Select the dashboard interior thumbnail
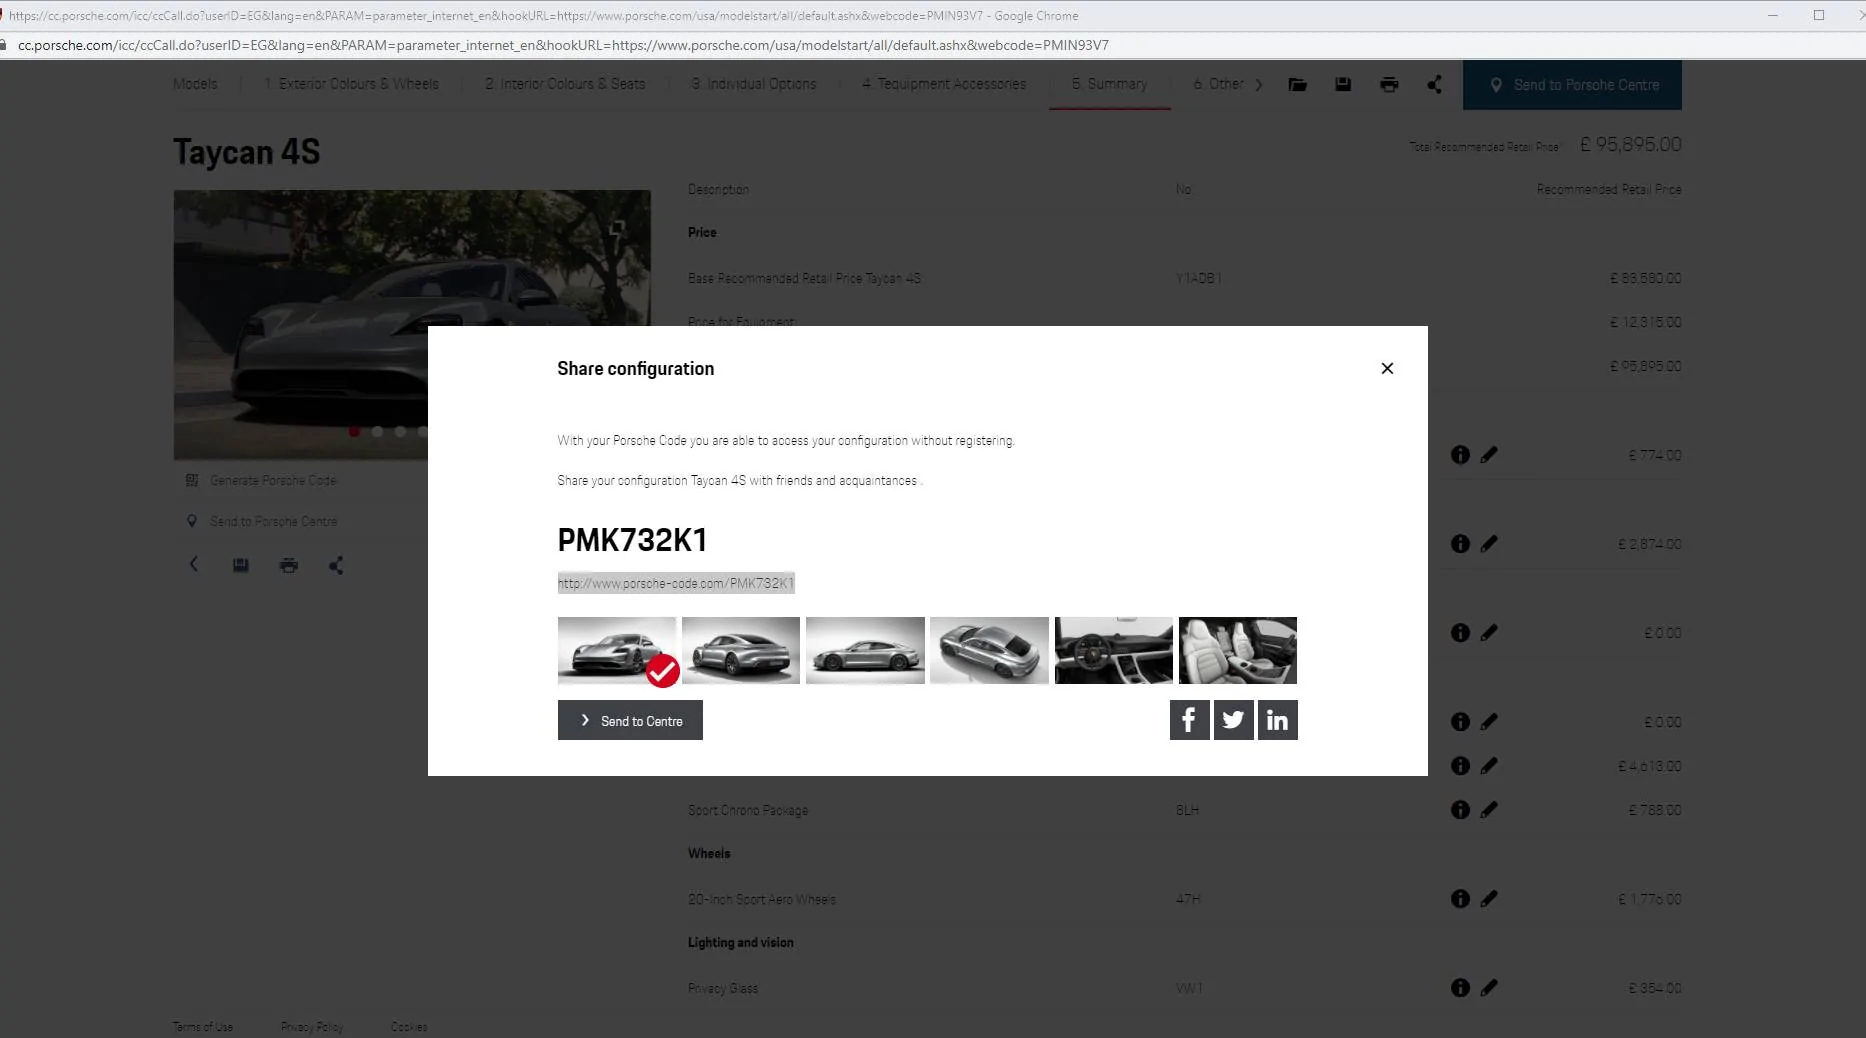Viewport: 1866px width, 1038px height. click(x=1113, y=650)
